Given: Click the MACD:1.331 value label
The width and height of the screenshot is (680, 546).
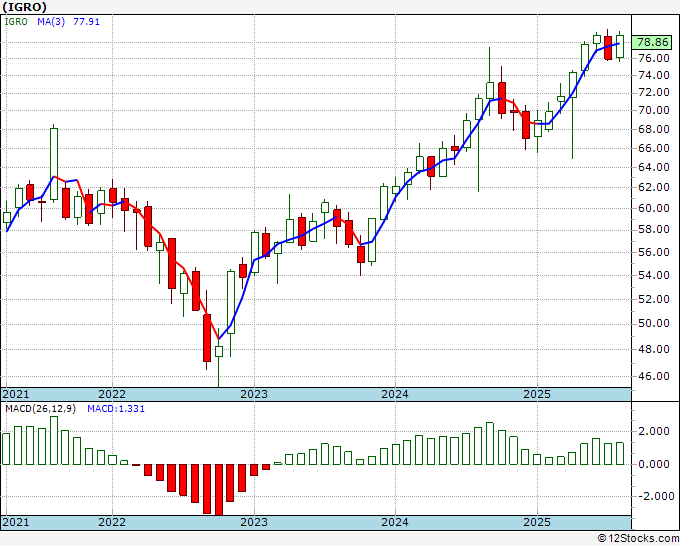Looking at the screenshot, I should tap(116, 409).
